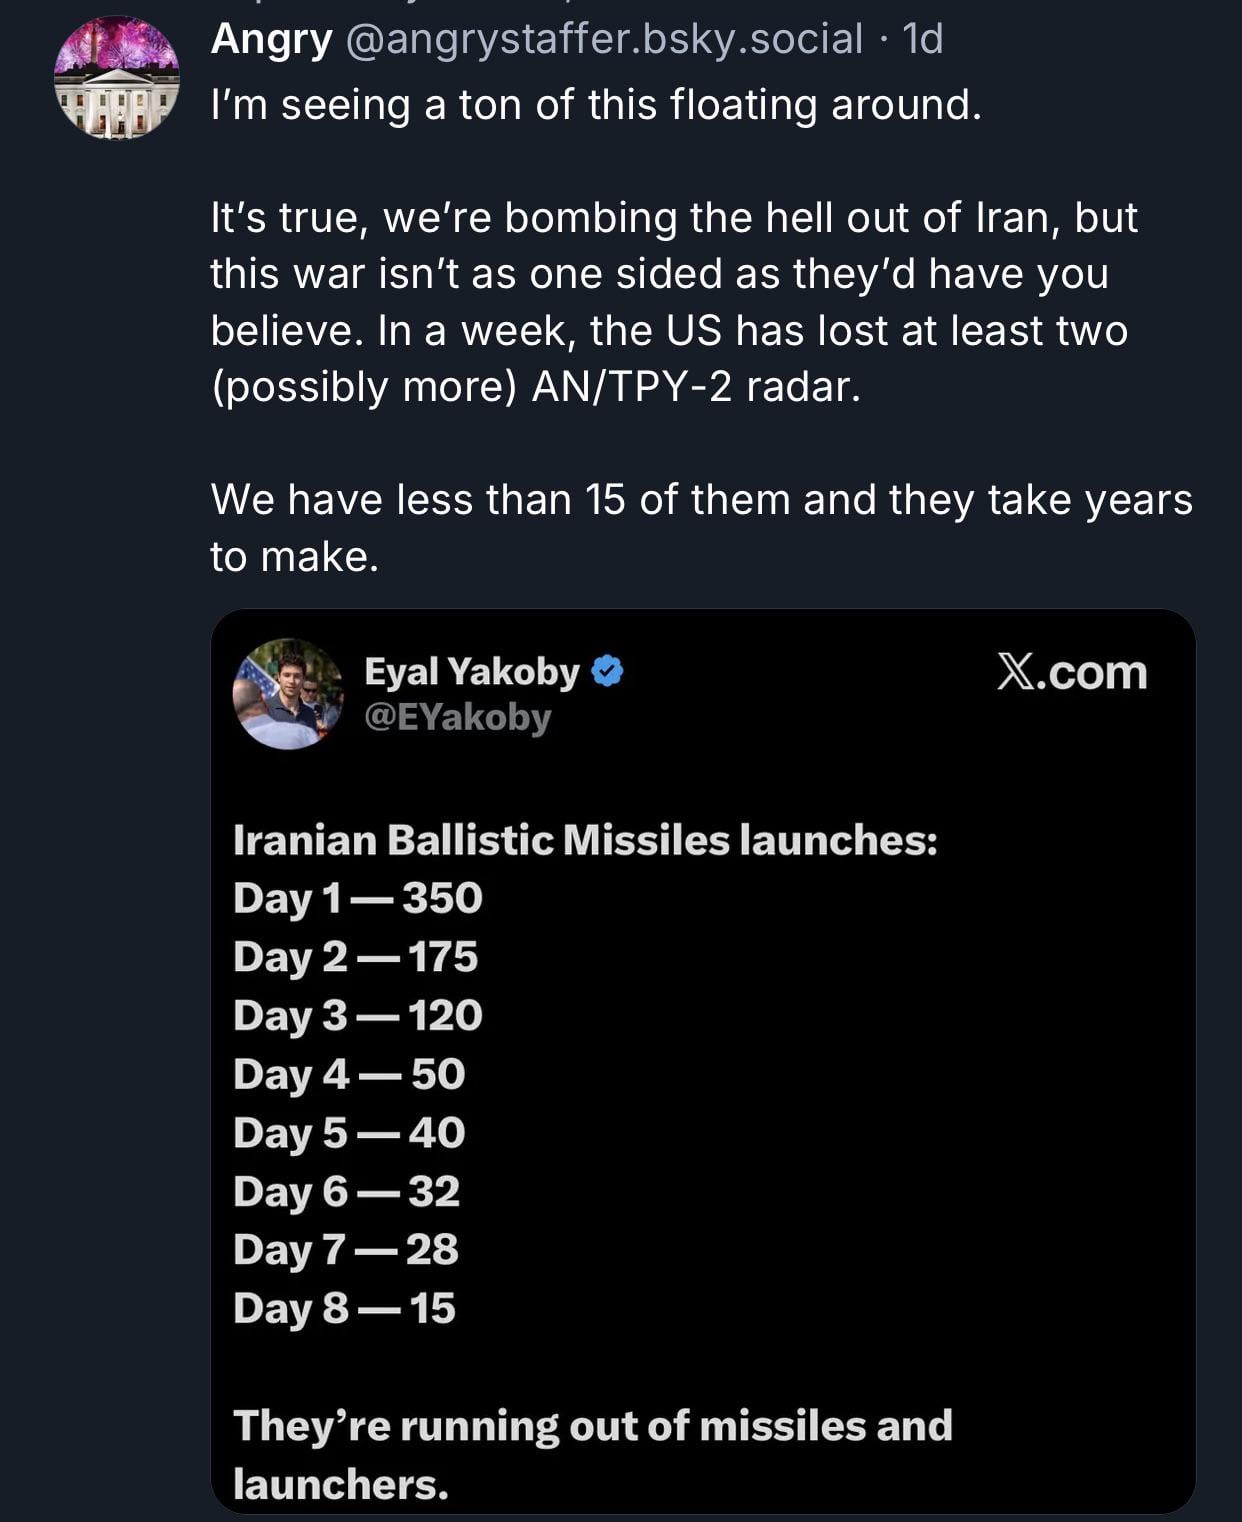
Task: Click the X.com logo
Action: (1071, 673)
